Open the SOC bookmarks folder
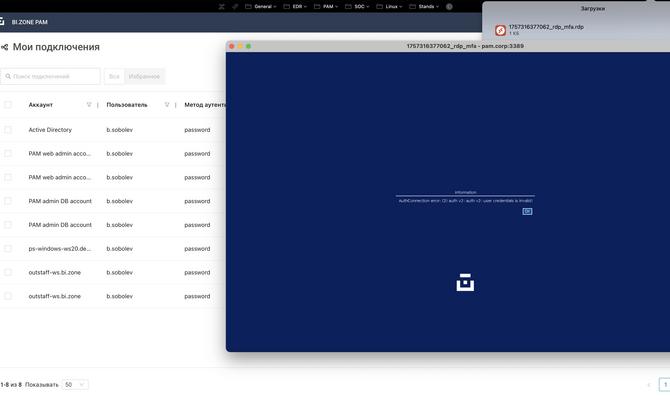 coord(357,6)
